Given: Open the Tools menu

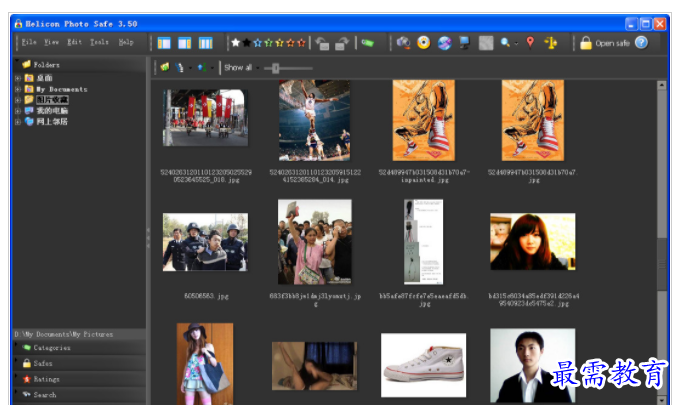Looking at the screenshot, I should tap(99, 43).
